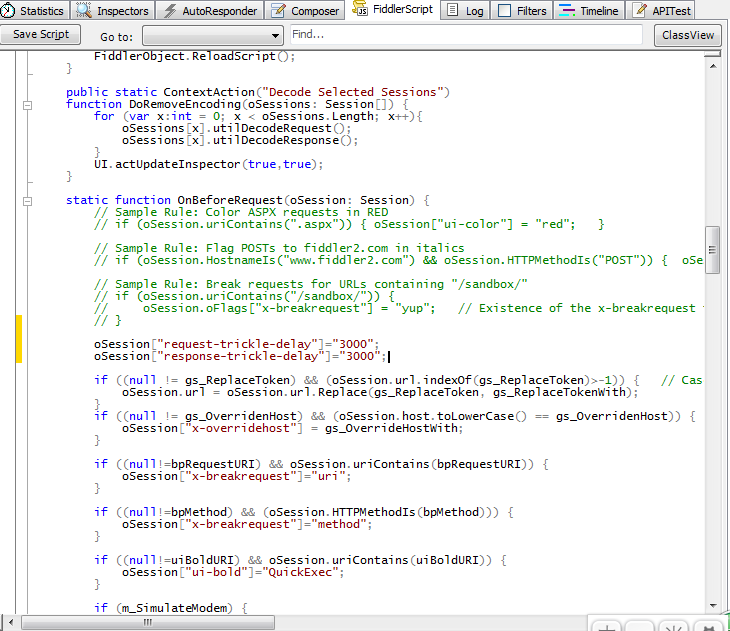
Task: Select the FiddlerScript tab
Action: [x=393, y=9]
